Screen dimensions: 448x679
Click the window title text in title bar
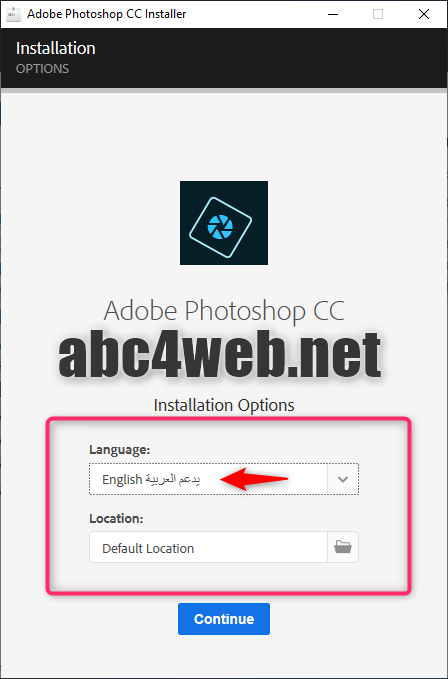point(106,14)
